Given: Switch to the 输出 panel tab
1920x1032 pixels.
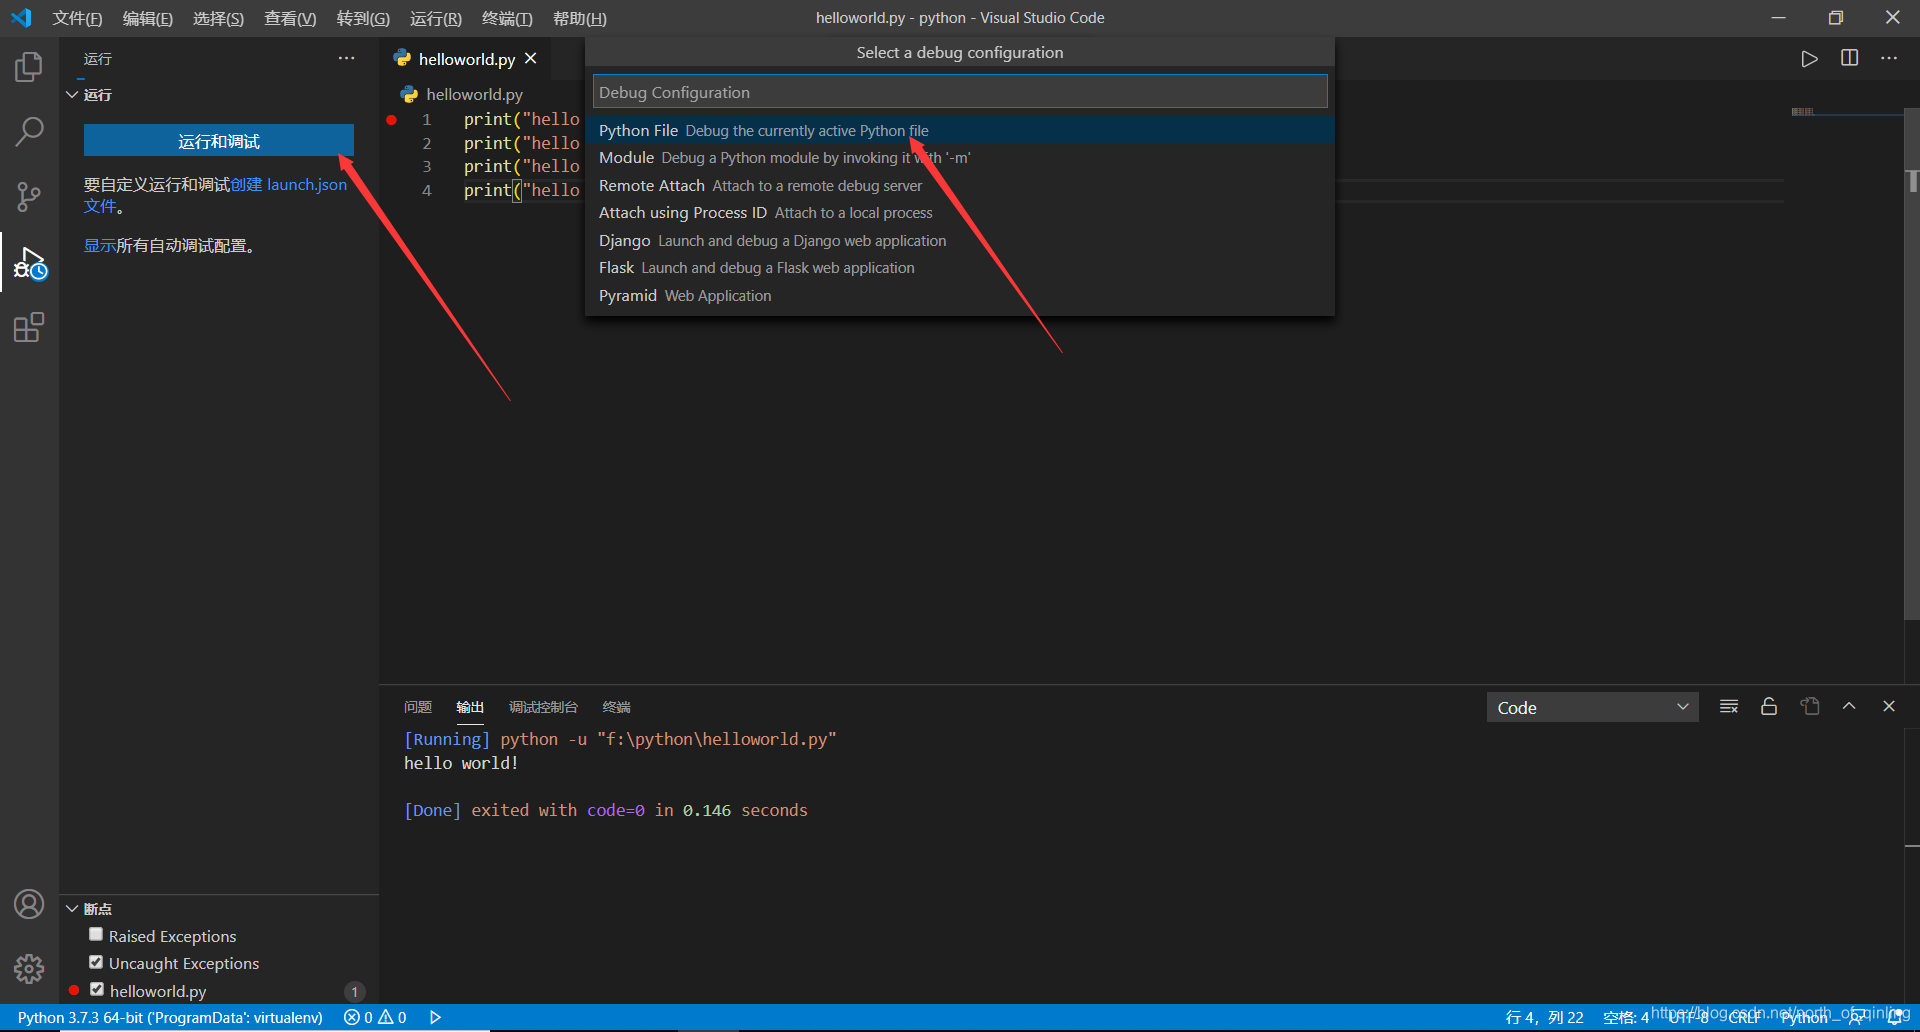Looking at the screenshot, I should [470, 707].
